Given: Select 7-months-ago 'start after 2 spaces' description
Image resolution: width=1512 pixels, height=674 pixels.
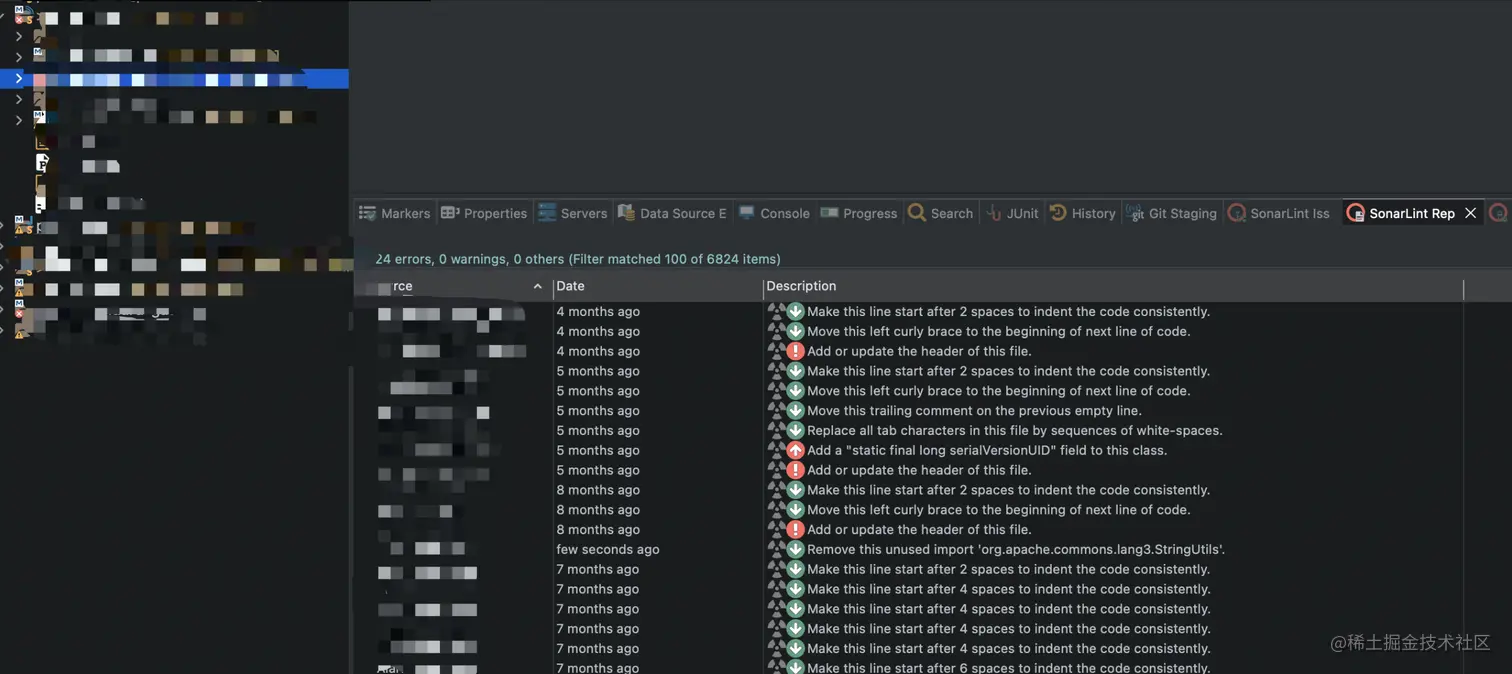Looking at the screenshot, I should tap(1008, 569).
